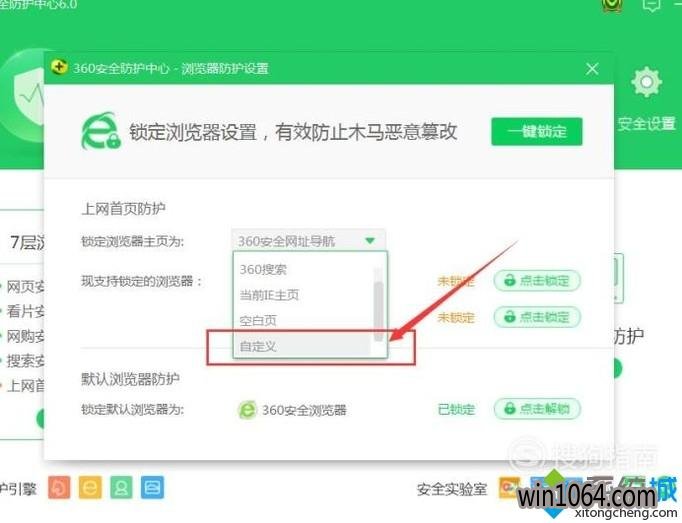Click the orange engine icon at bottom
682x523 pixels.
59,487
